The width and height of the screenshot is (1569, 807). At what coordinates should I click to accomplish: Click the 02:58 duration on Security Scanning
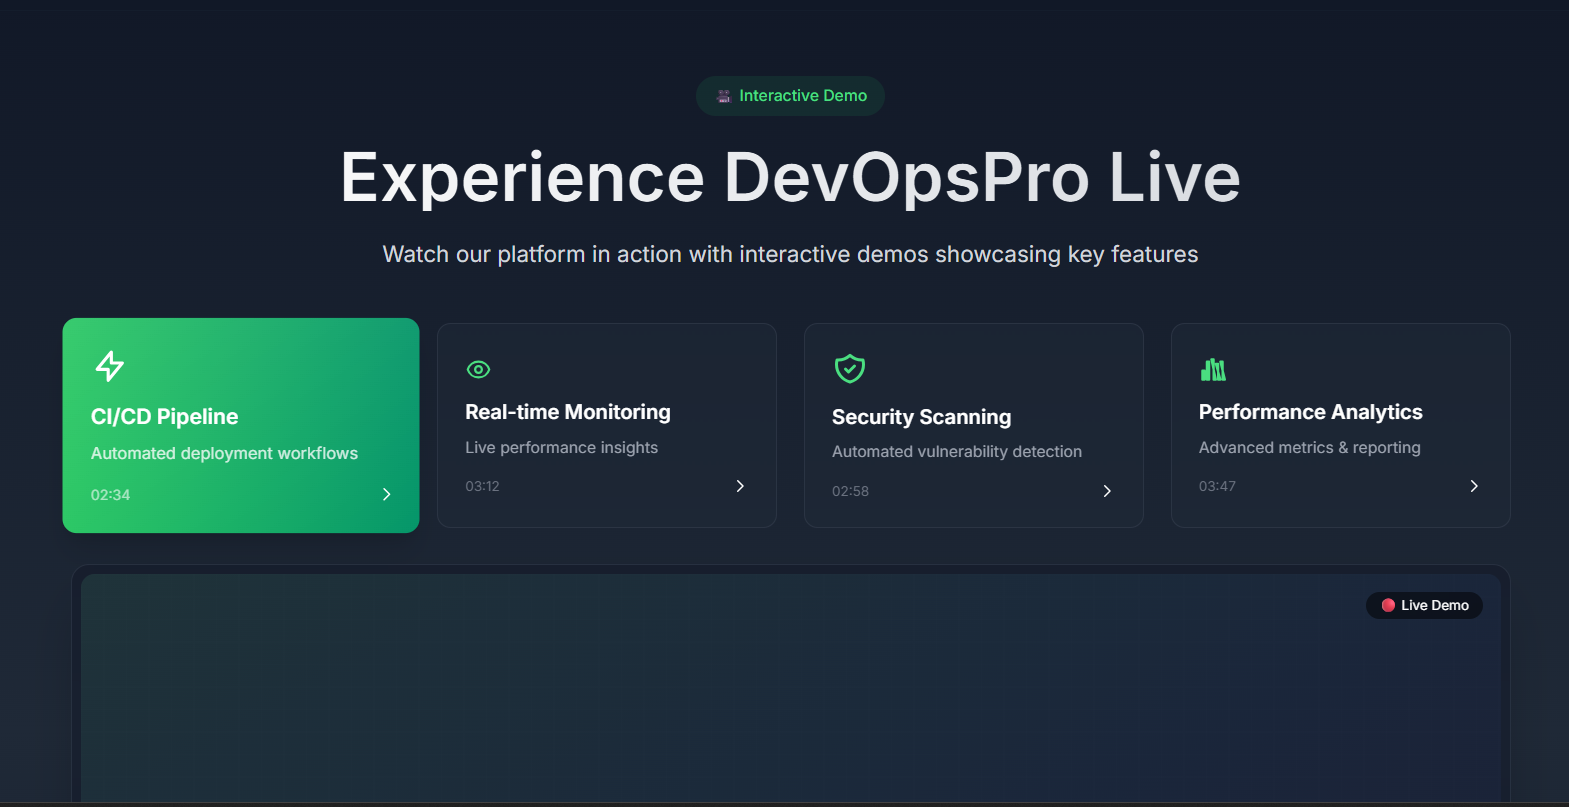pos(850,491)
